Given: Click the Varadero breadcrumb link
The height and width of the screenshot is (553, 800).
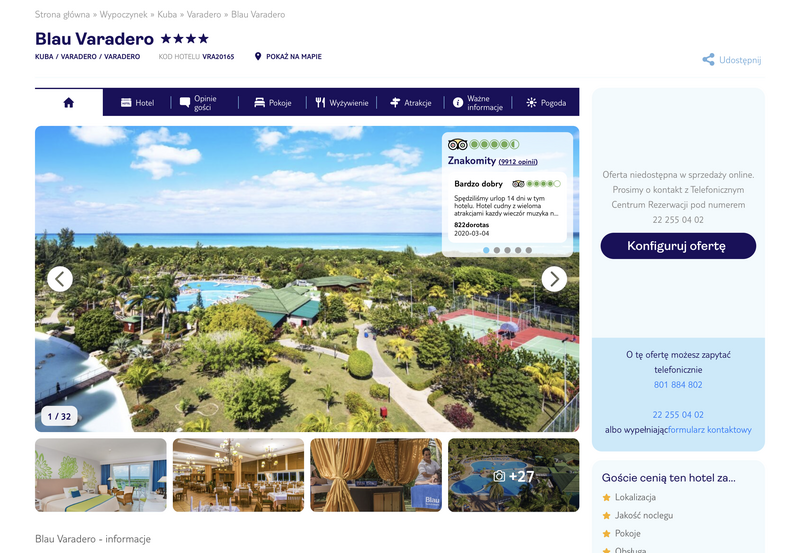Looking at the screenshot, I should coord(204,14).
